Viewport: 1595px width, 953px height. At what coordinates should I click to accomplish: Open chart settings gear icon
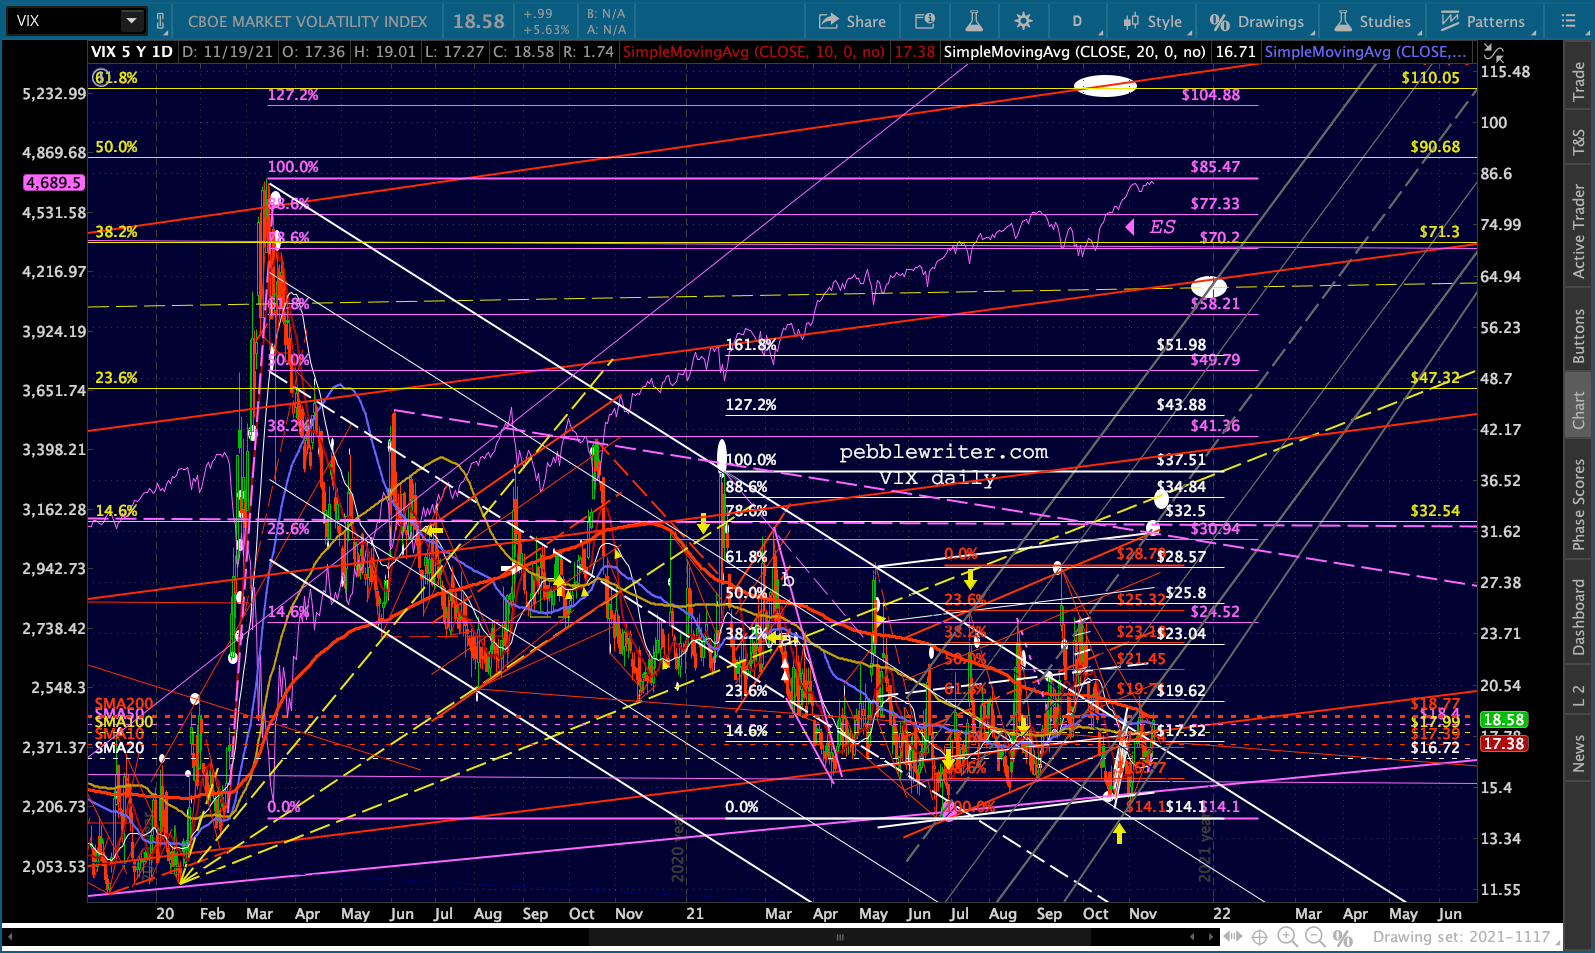[1023, 21]
